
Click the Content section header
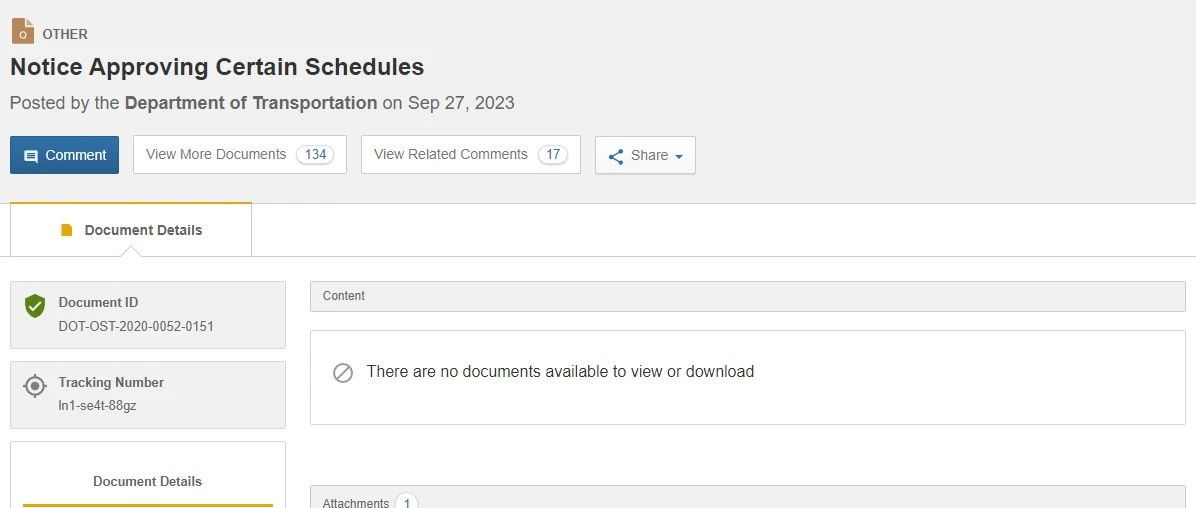click(747, 296)
